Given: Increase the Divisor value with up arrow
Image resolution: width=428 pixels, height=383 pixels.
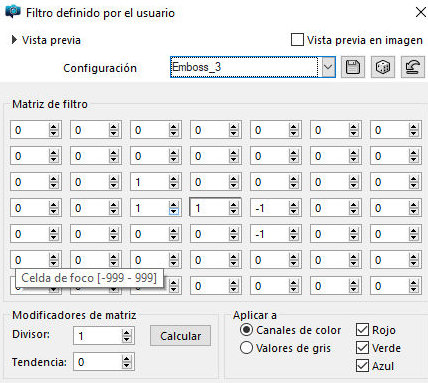Looking at the screenshot, I should [126, 333].
